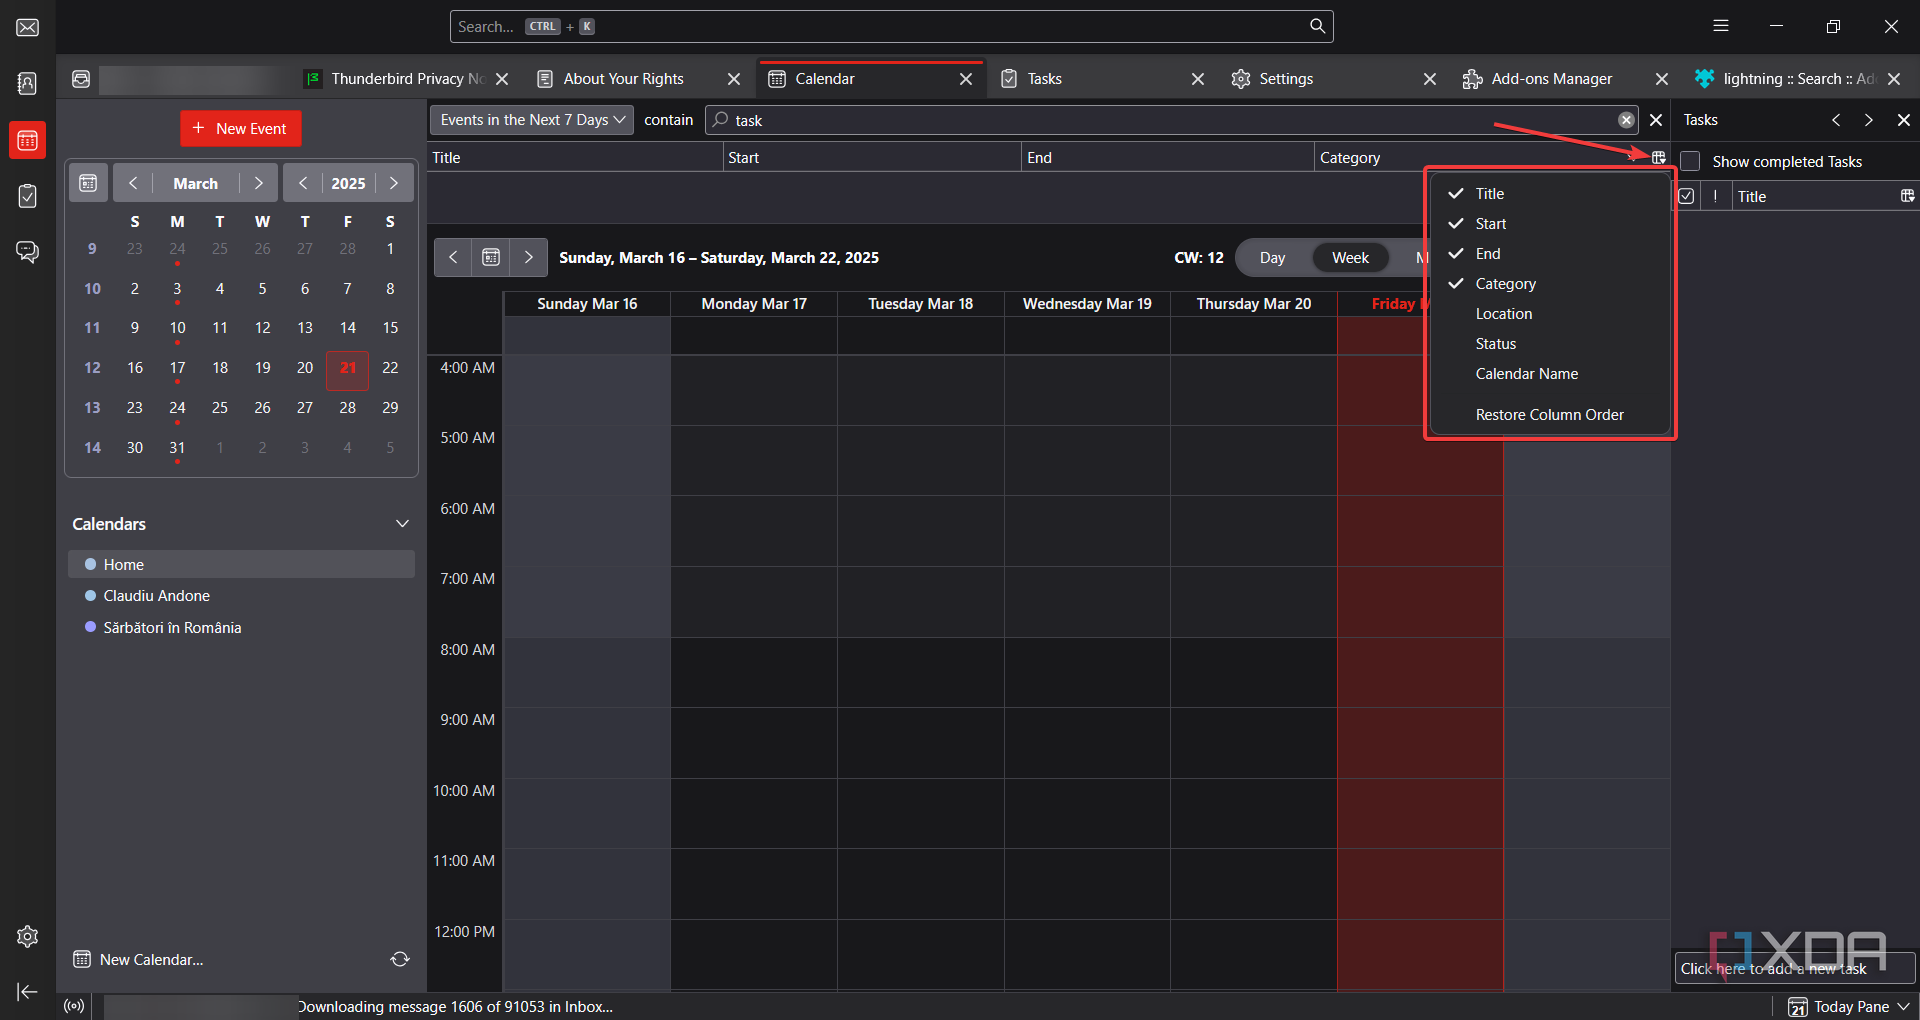Screen dimensions: 1920x1020
Task: Open column picker in Tasks pane
Action: click(1907, 196)
